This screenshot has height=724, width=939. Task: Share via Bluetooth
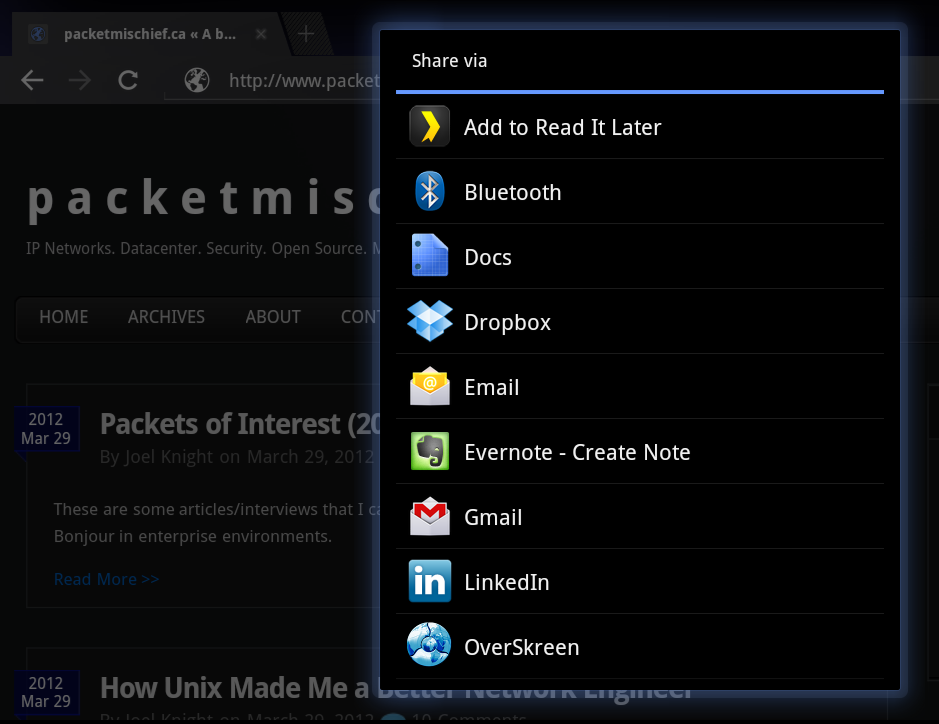(640, 192)
